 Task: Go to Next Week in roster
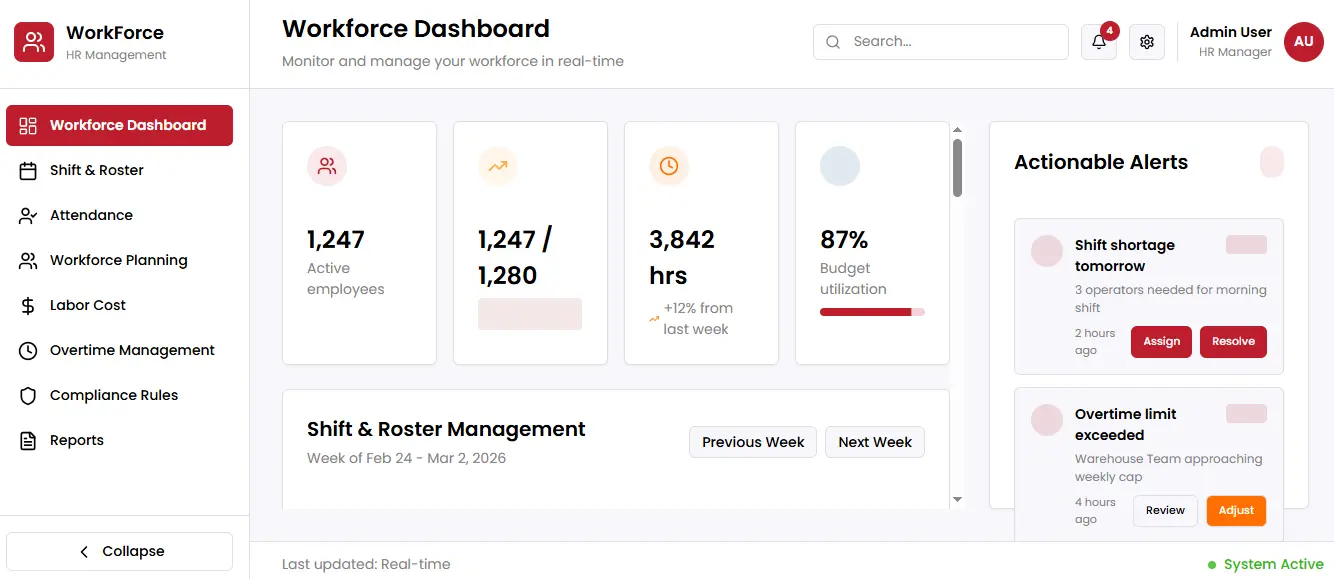(874, 442)
